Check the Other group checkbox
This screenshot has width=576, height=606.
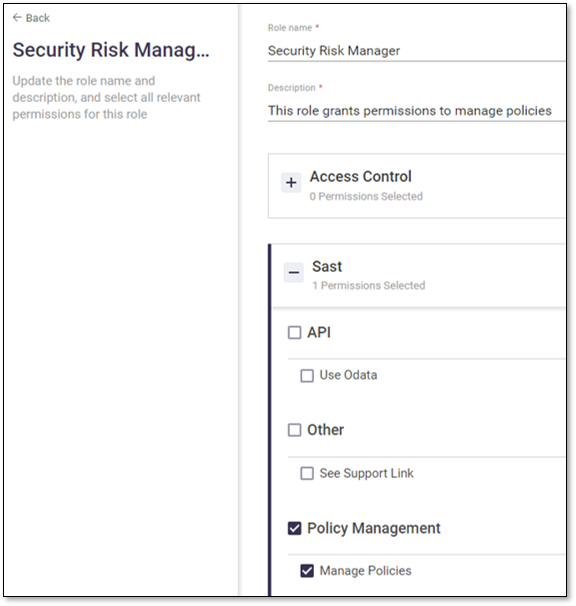(294, 430)
